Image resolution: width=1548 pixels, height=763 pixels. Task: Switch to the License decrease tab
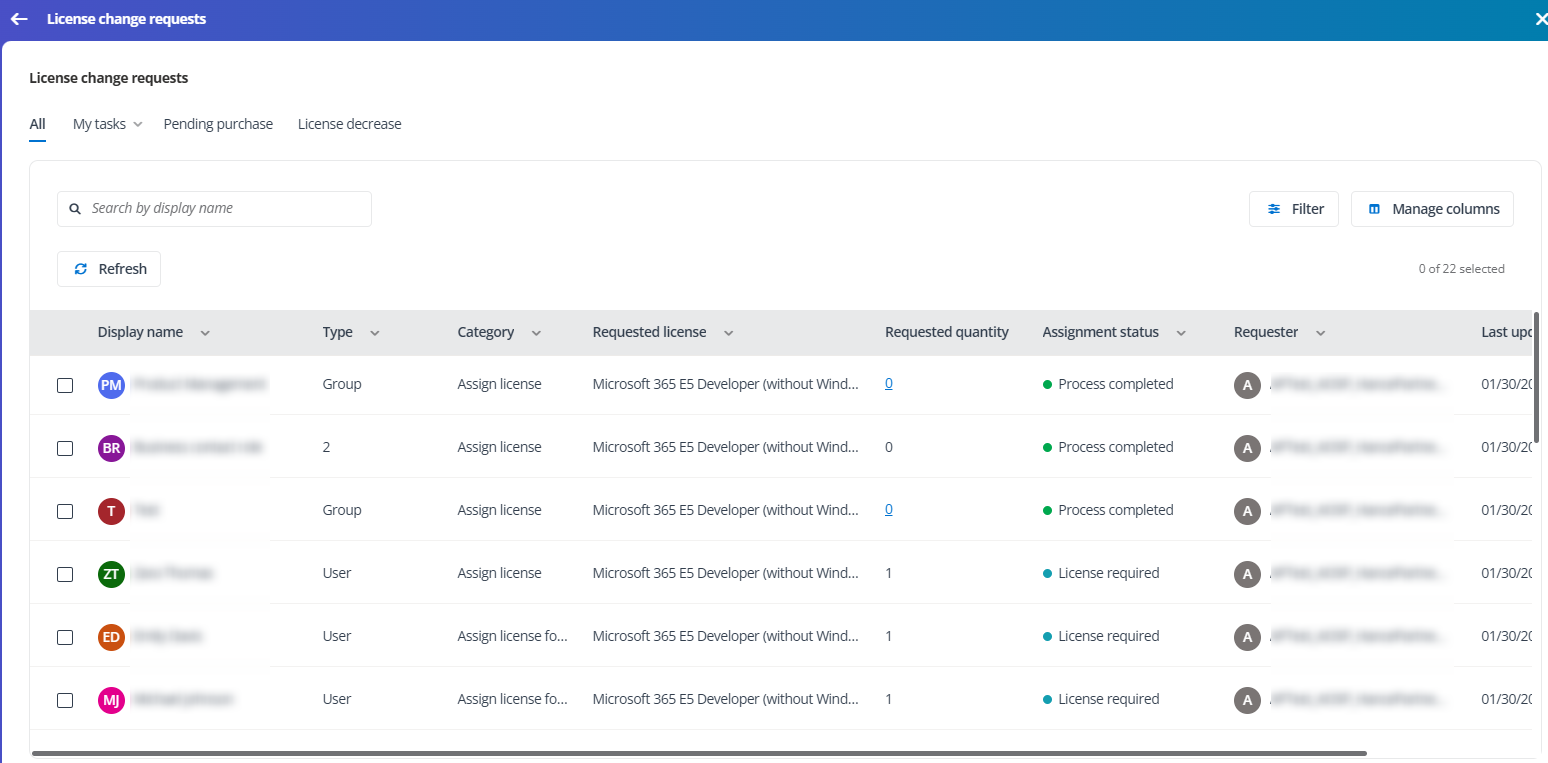[349, 124]
